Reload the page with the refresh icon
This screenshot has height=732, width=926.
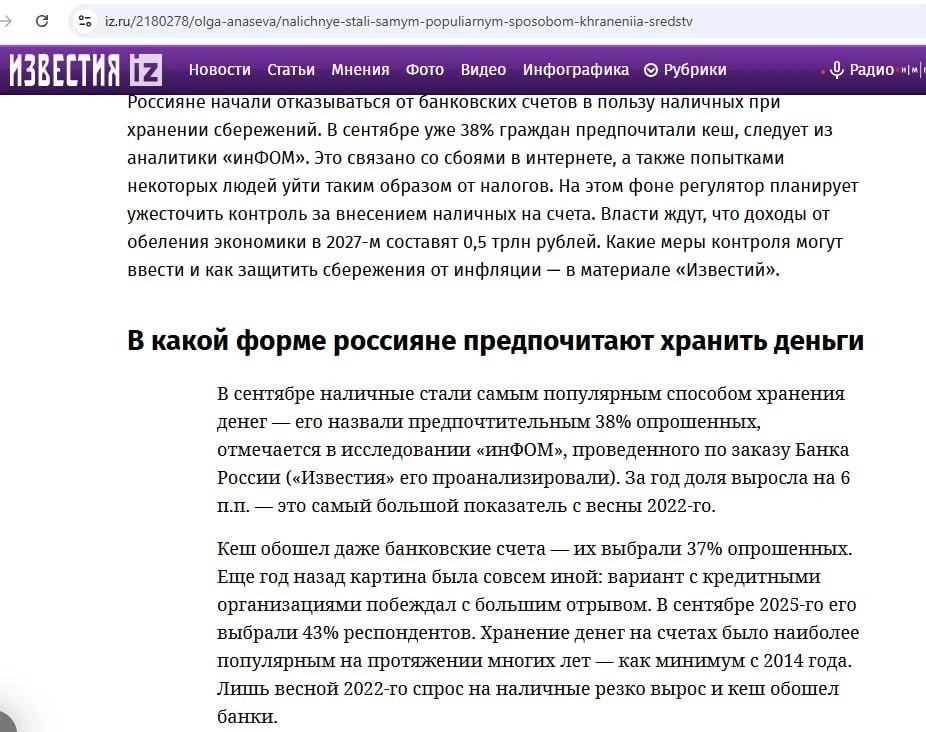click(x=42, y=21)
